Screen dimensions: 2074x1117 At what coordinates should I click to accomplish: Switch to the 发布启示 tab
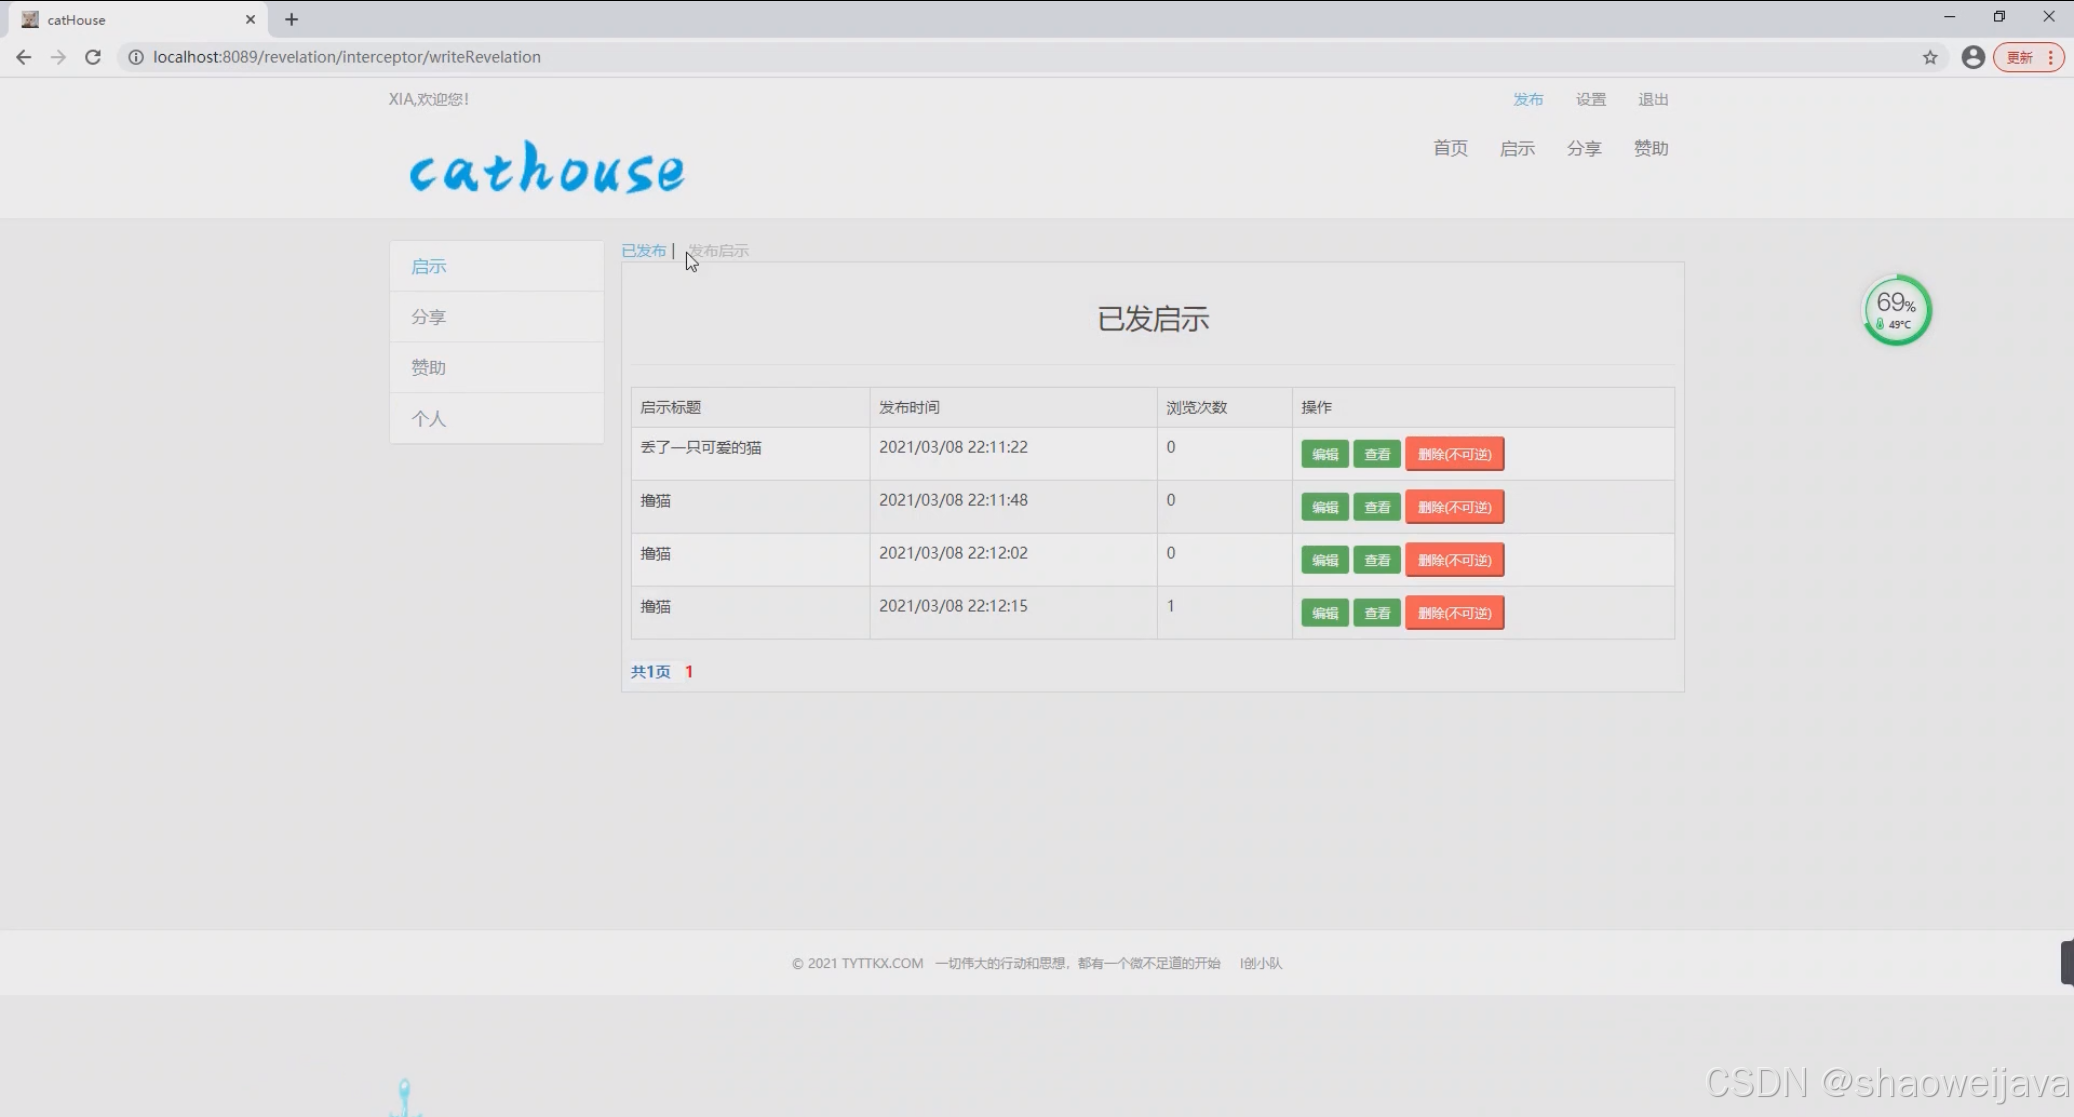point(718,251)
